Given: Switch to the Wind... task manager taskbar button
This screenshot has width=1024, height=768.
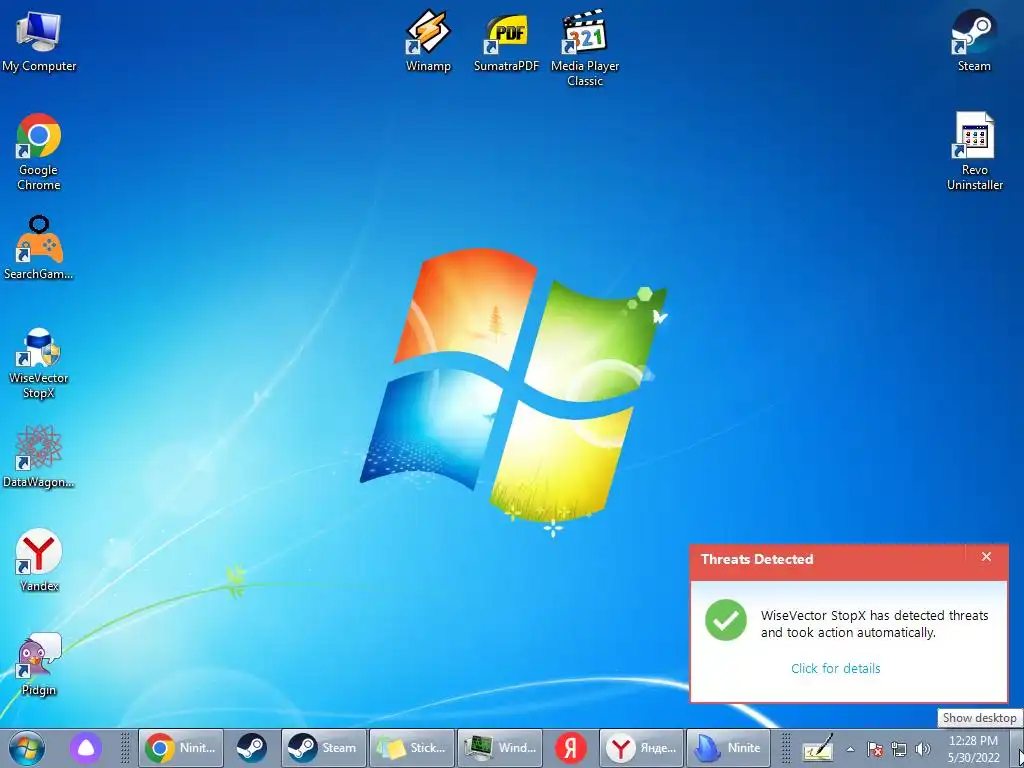Looking at the screenshot, I should tap(500, 748).
